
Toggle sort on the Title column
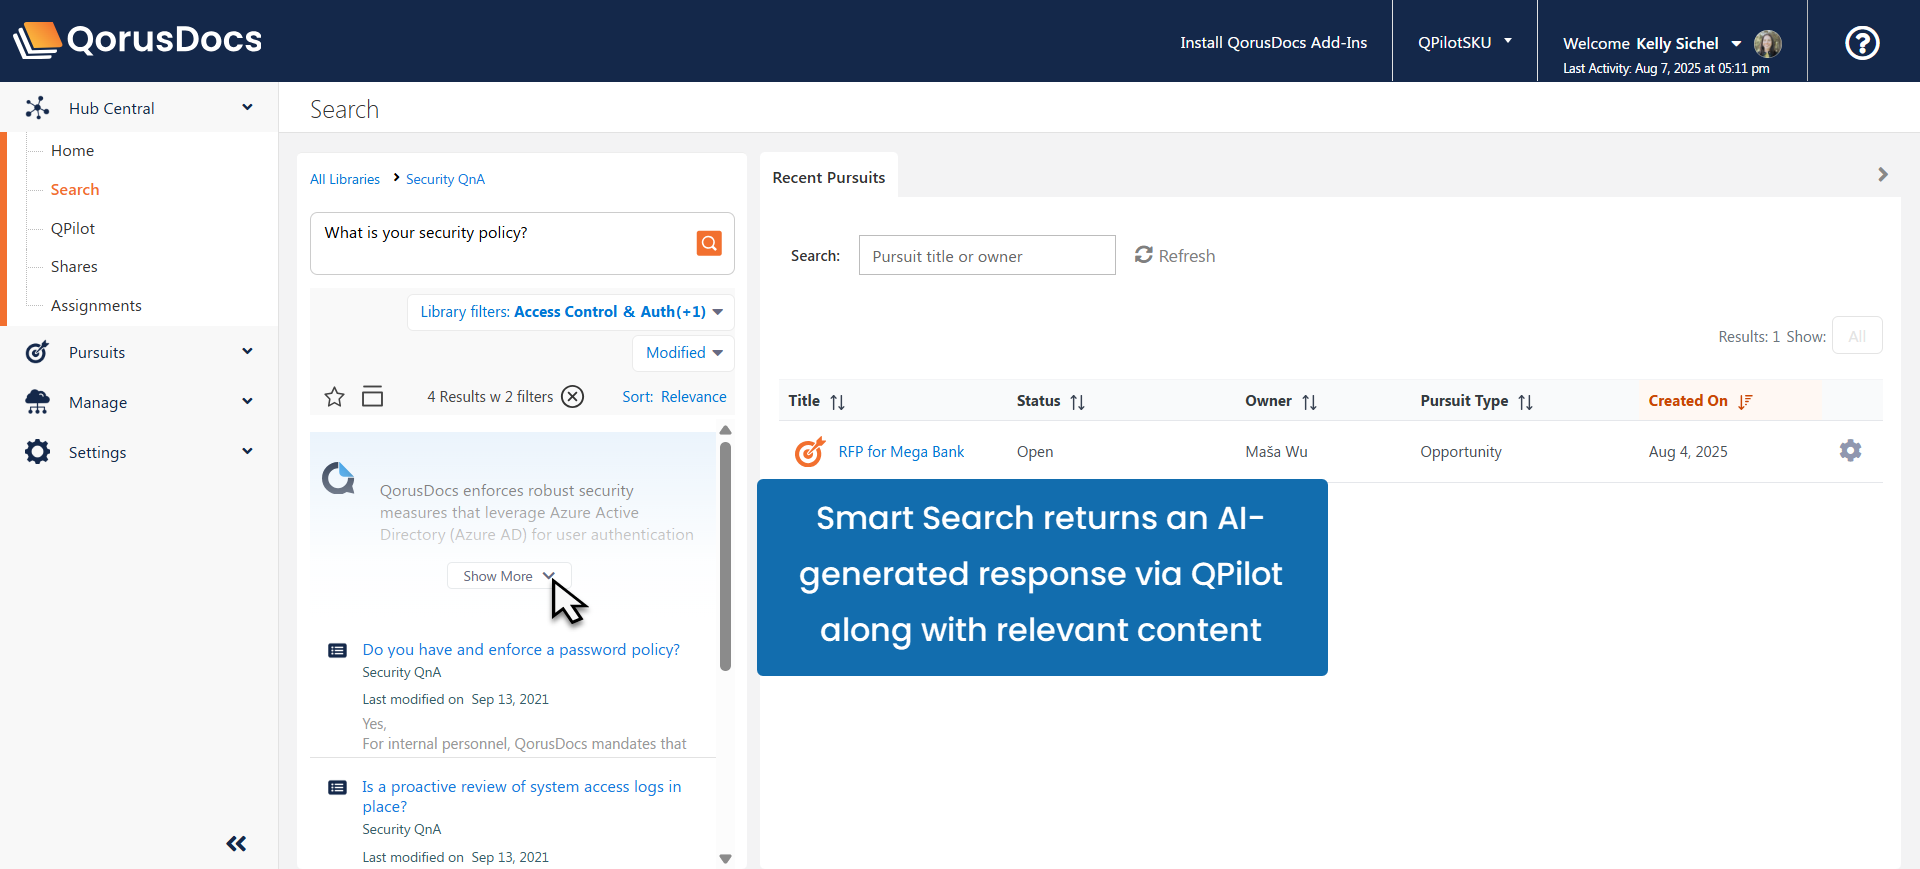tap(837, 402)
